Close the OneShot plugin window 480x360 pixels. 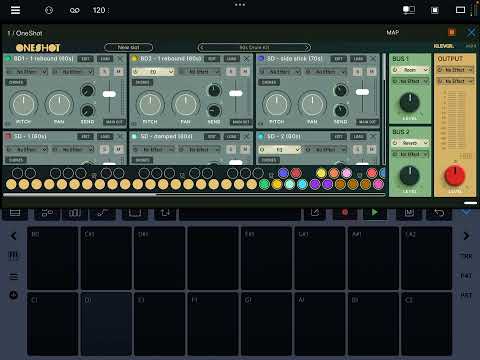(x=471, y=32)
